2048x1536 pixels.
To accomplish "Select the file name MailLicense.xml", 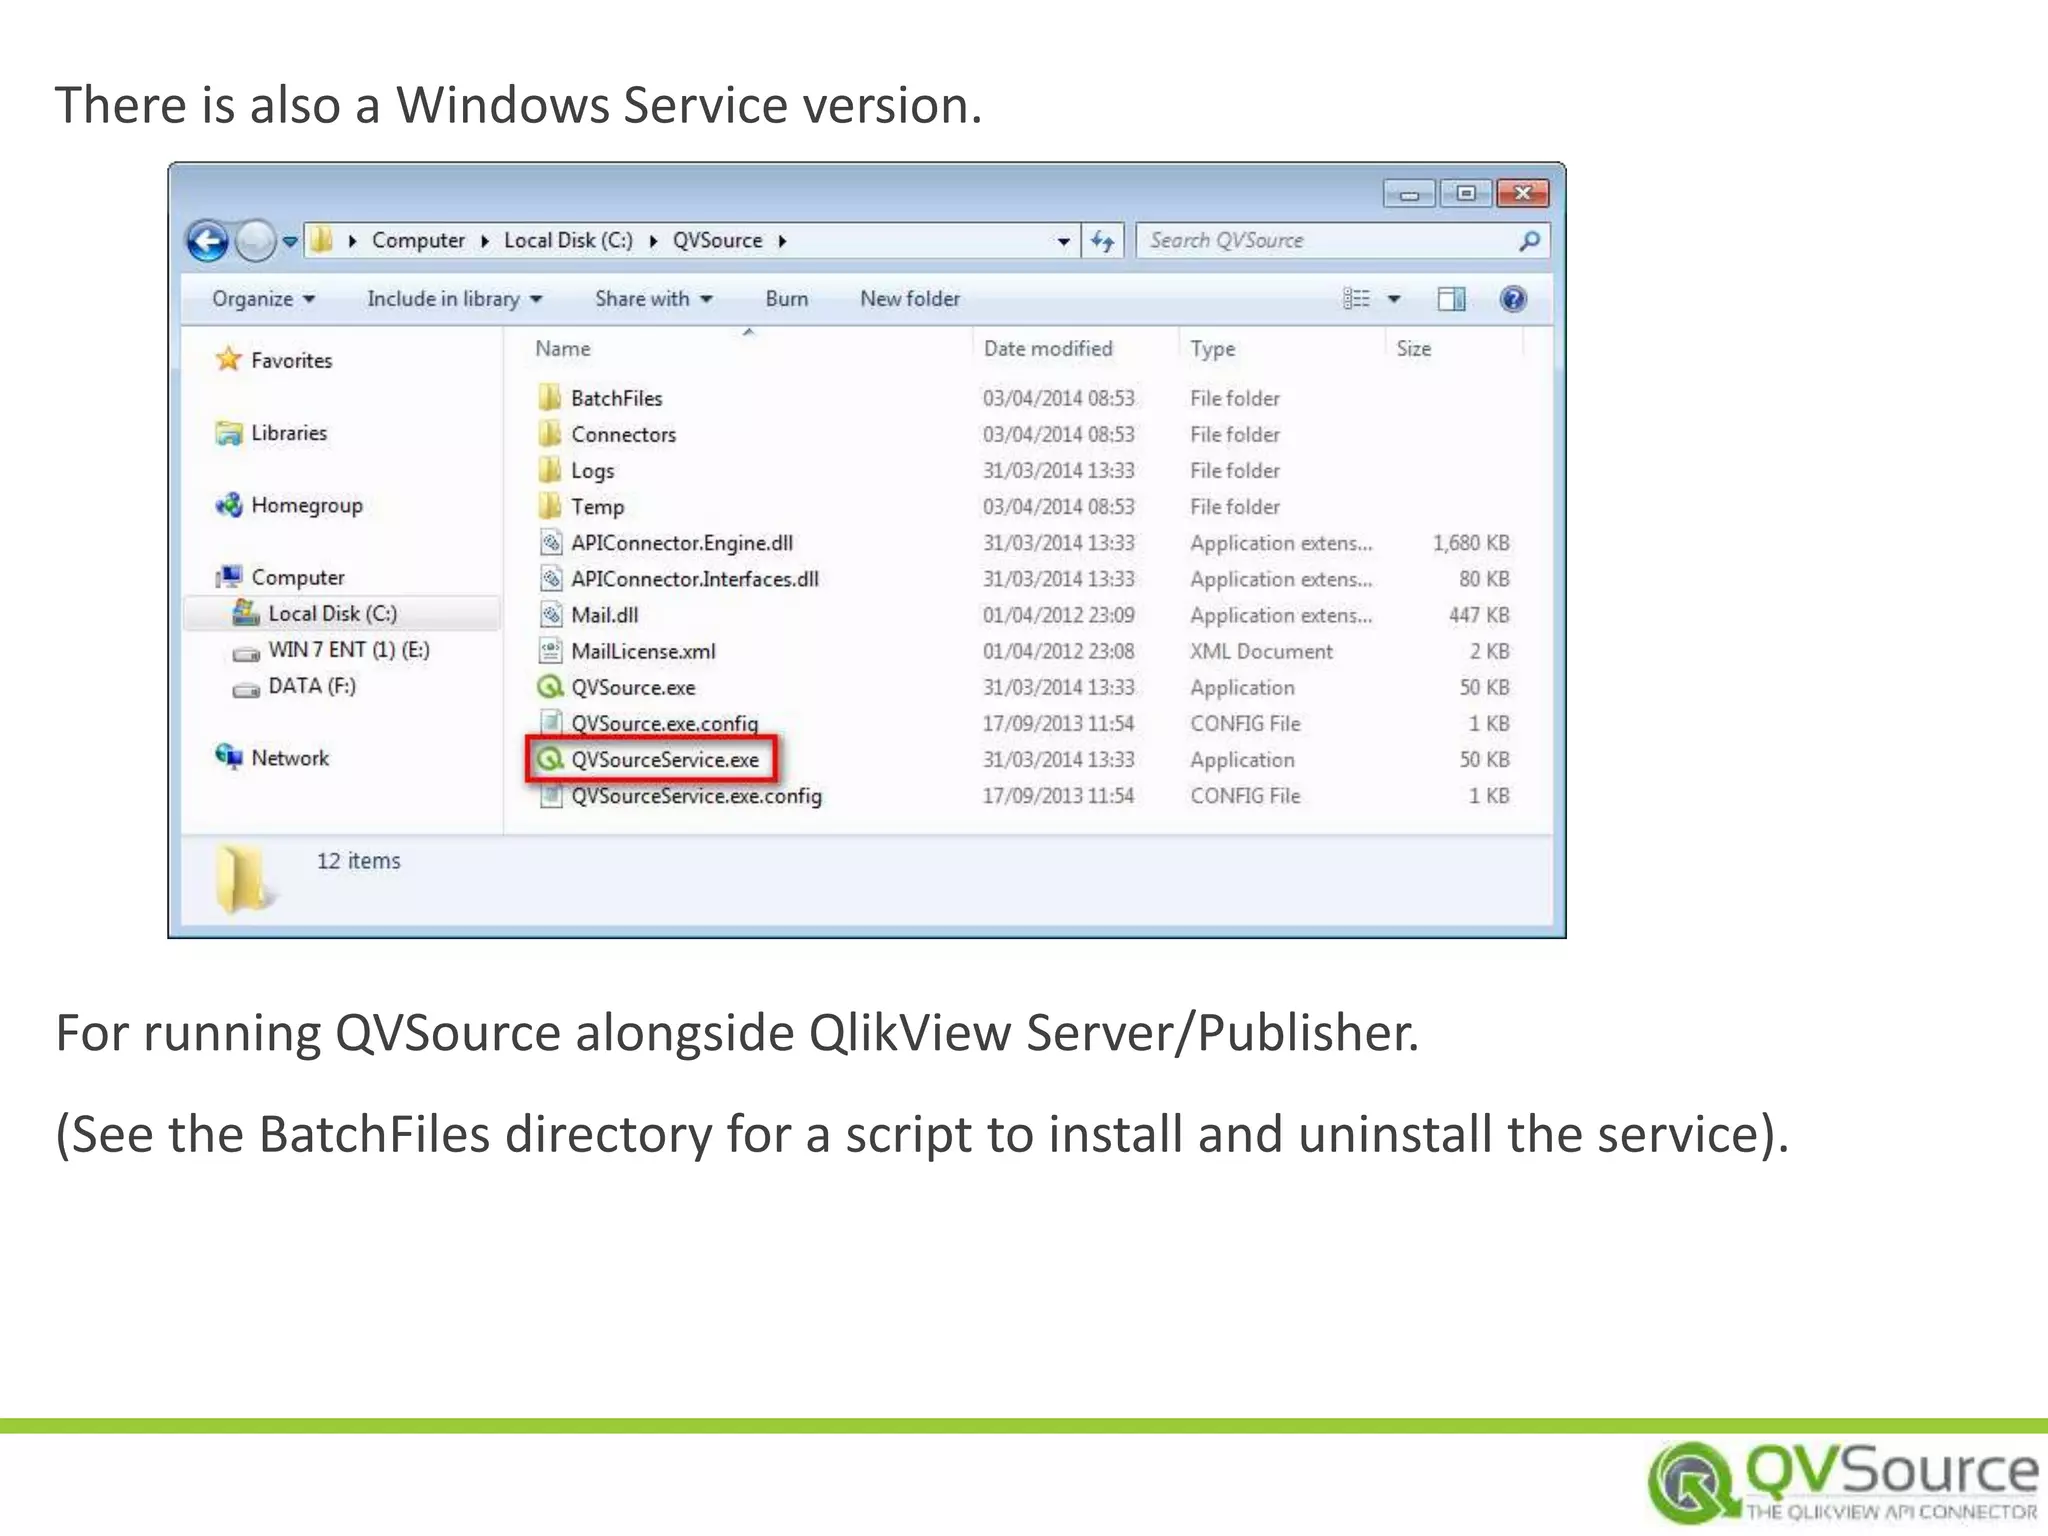I will [643, 652].
